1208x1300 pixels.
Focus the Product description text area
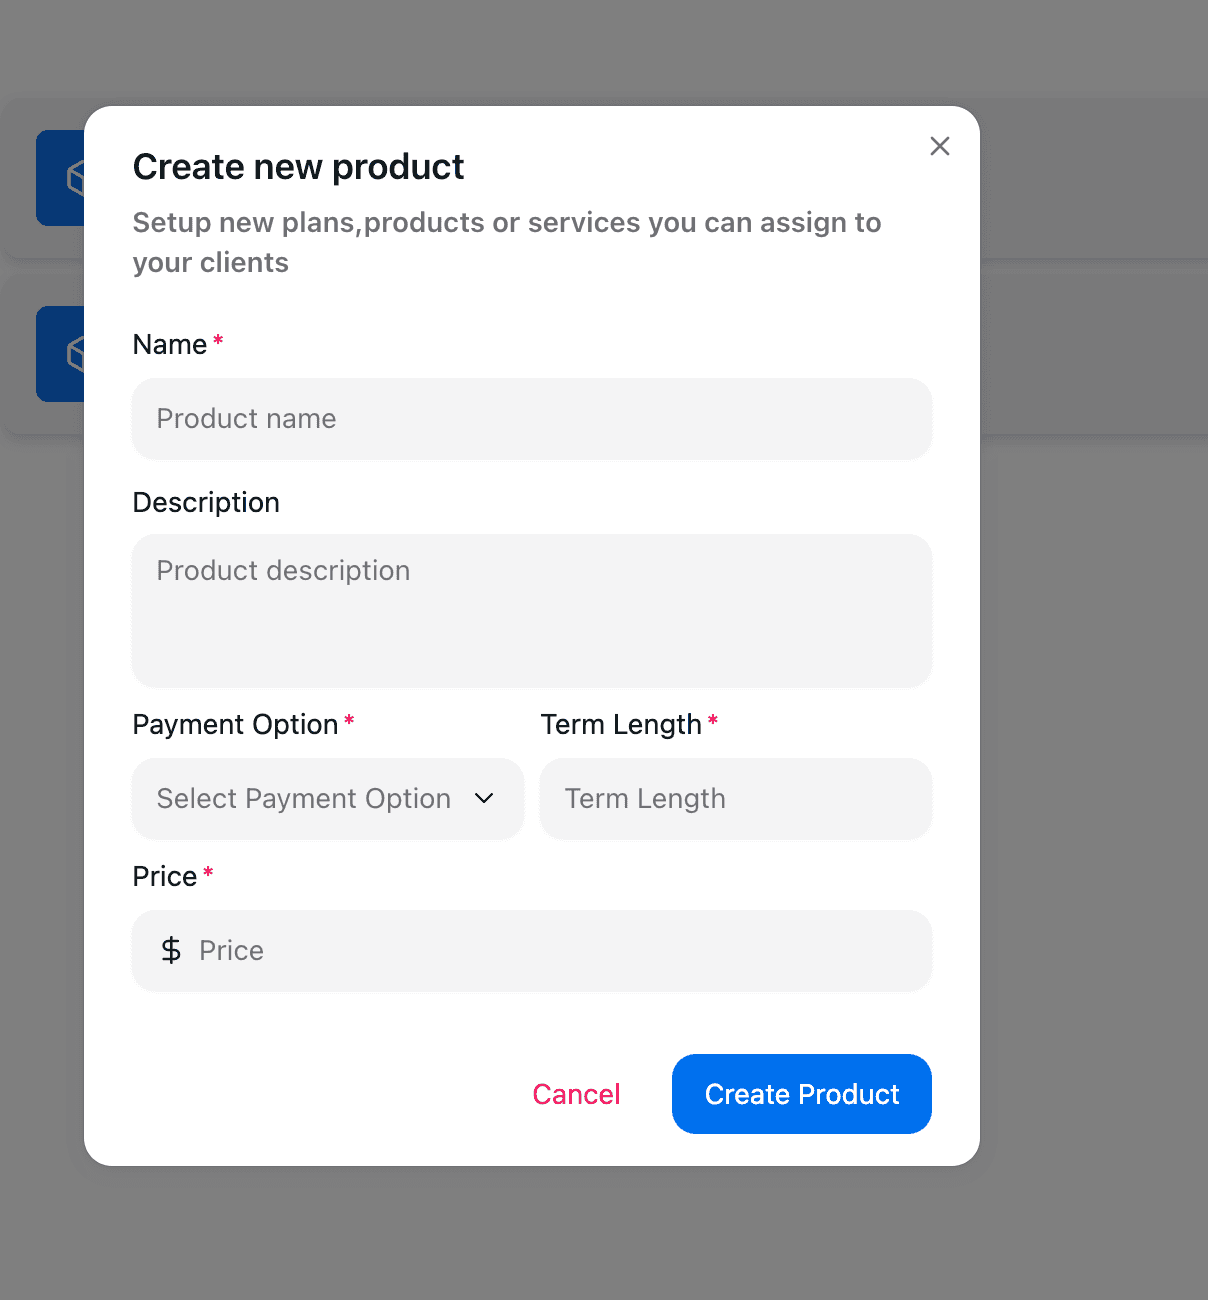(532, 610)
